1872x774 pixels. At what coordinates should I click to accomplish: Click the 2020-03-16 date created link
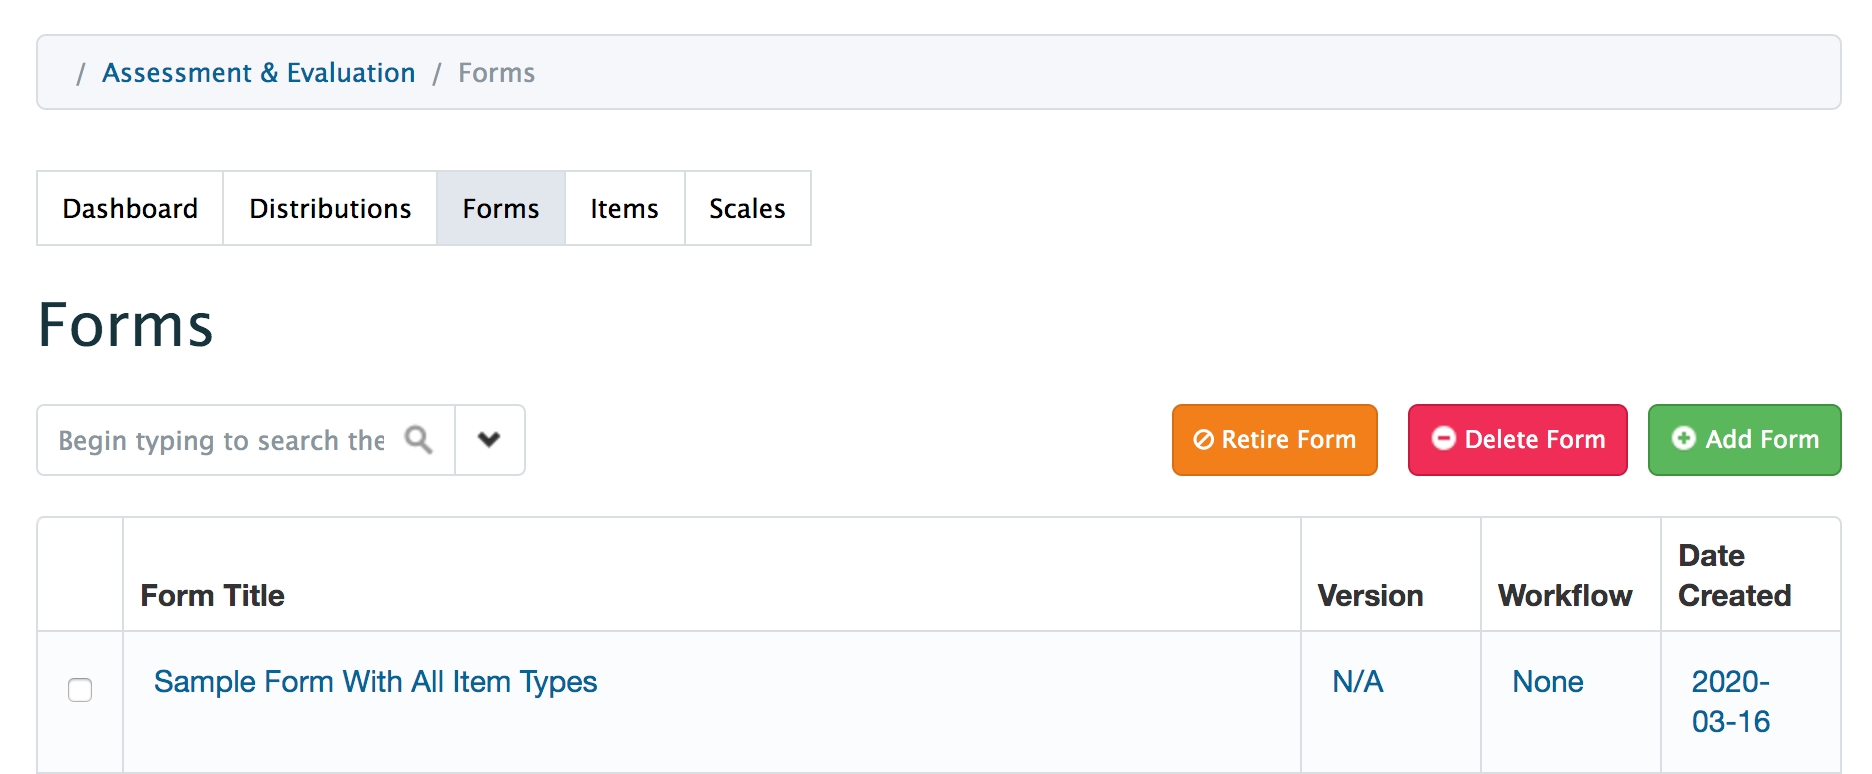point(1730,701)
